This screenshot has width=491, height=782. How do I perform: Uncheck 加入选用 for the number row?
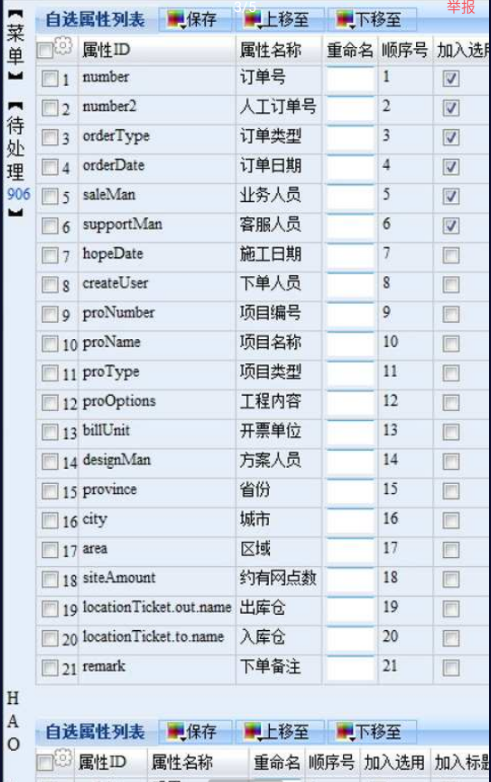tap(451, 79)
